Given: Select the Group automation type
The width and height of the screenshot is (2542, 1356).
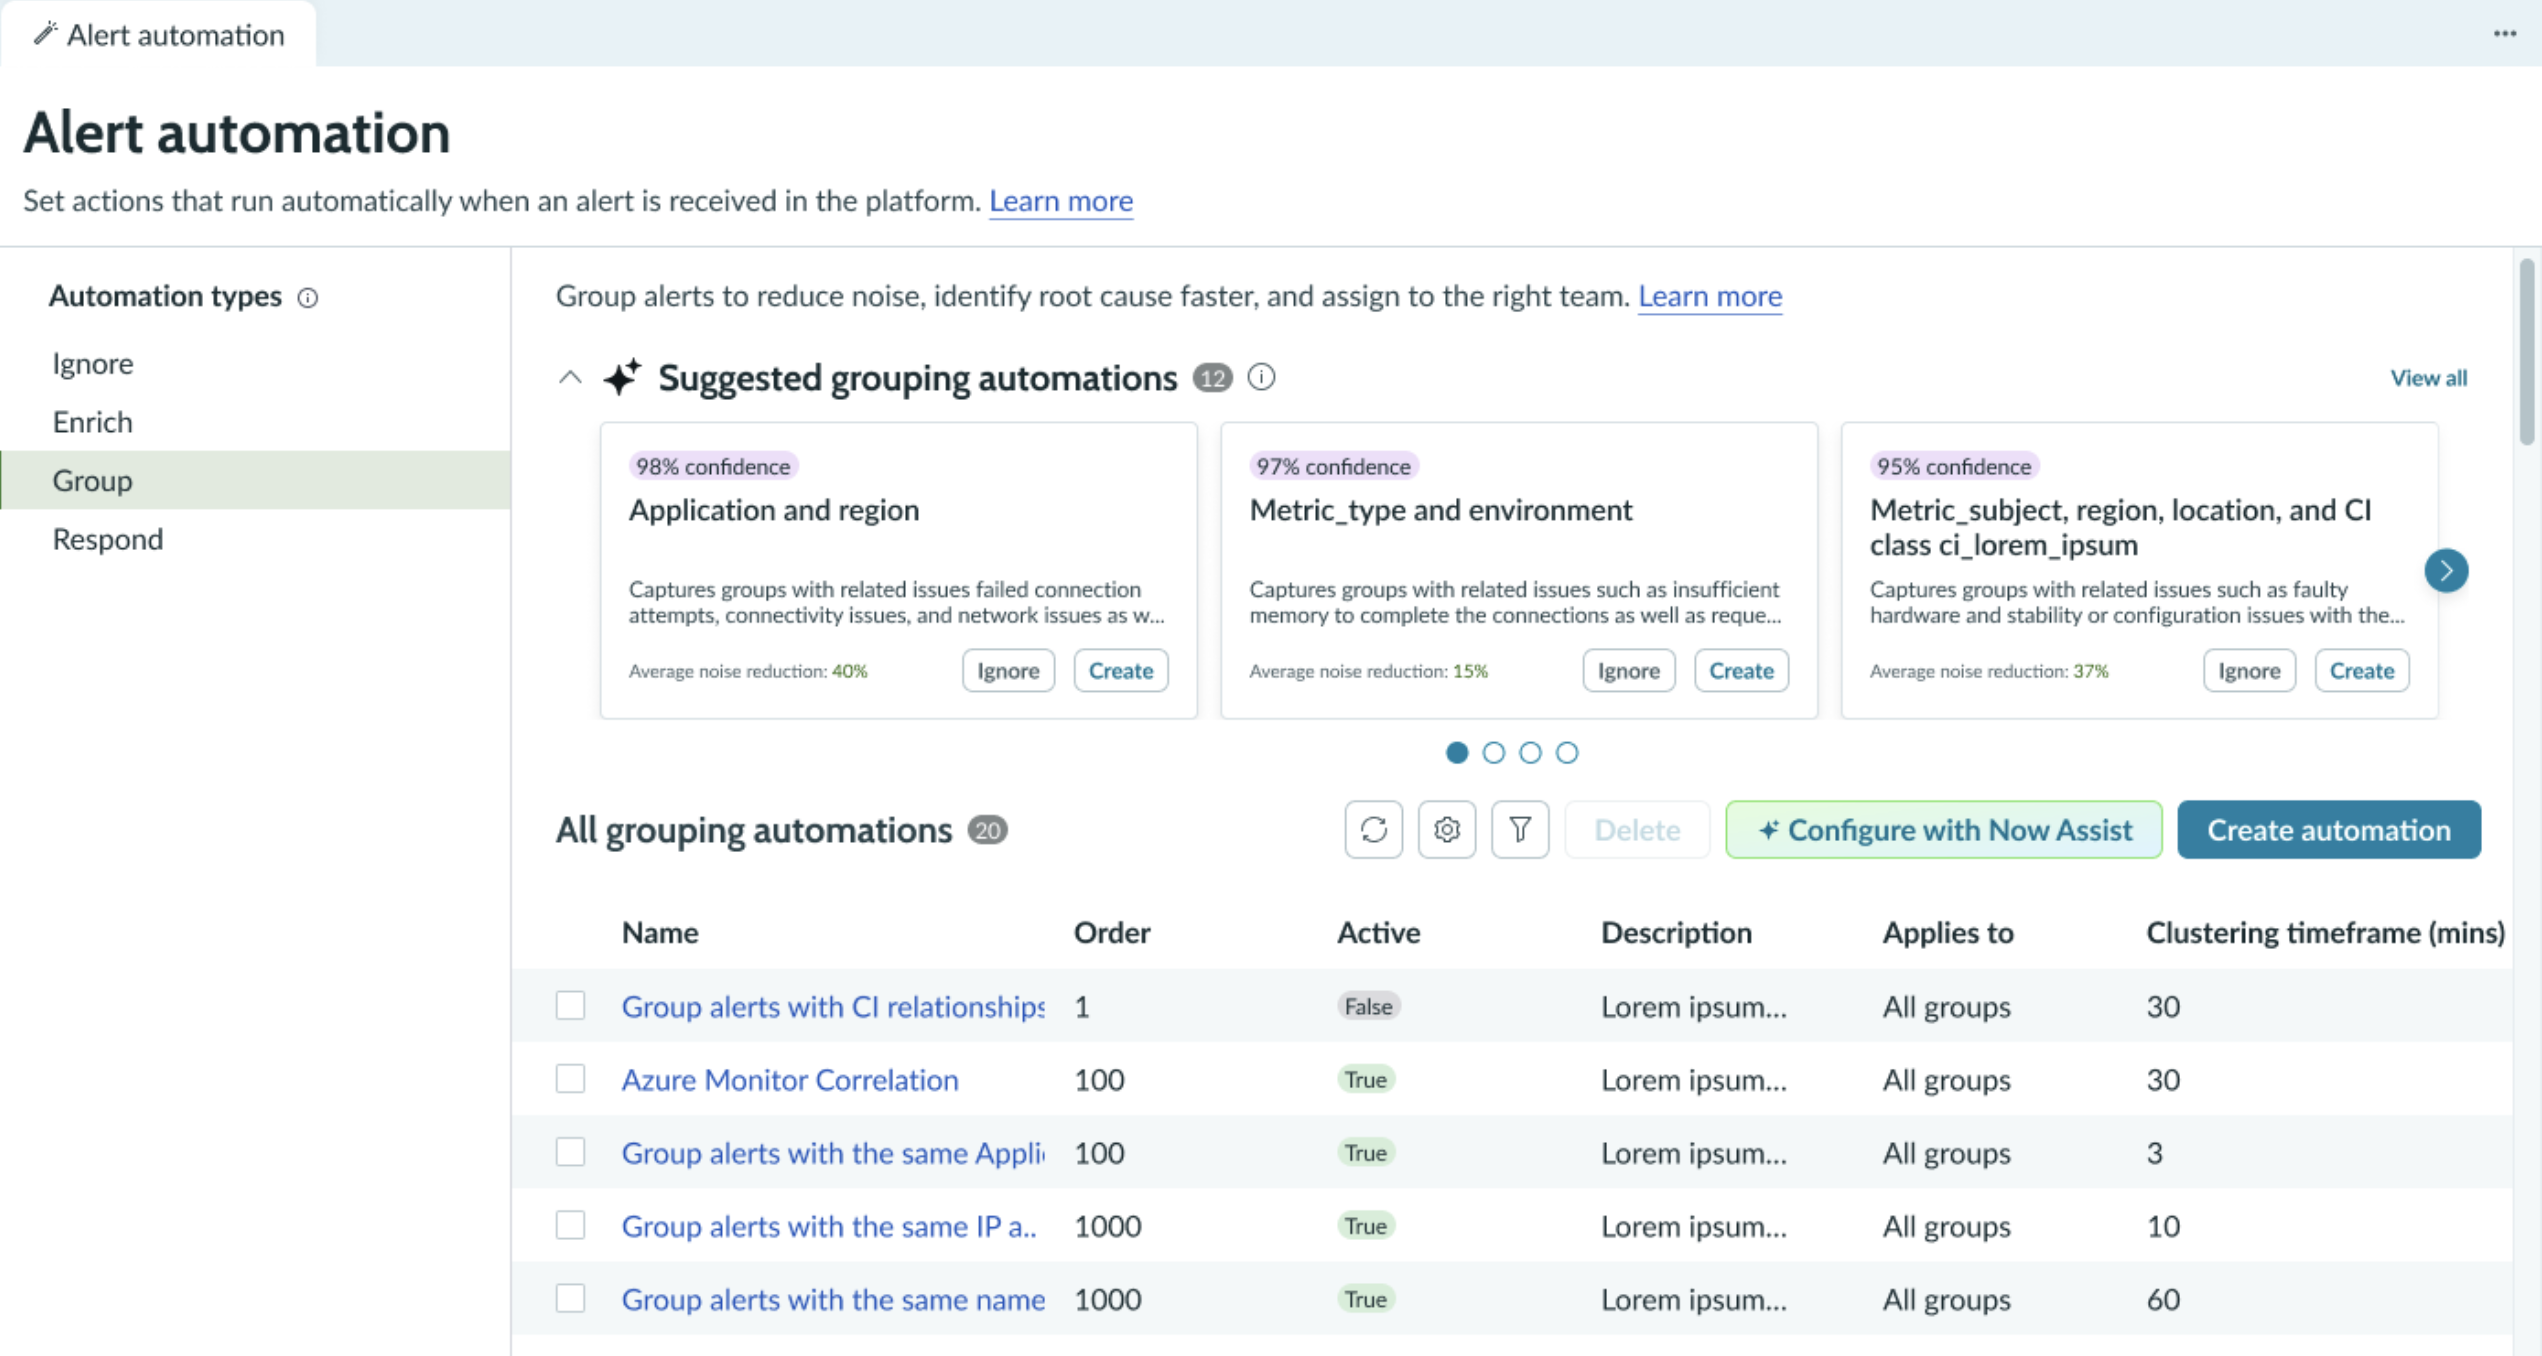Looking at the screenshot, I should coord(255,480).
